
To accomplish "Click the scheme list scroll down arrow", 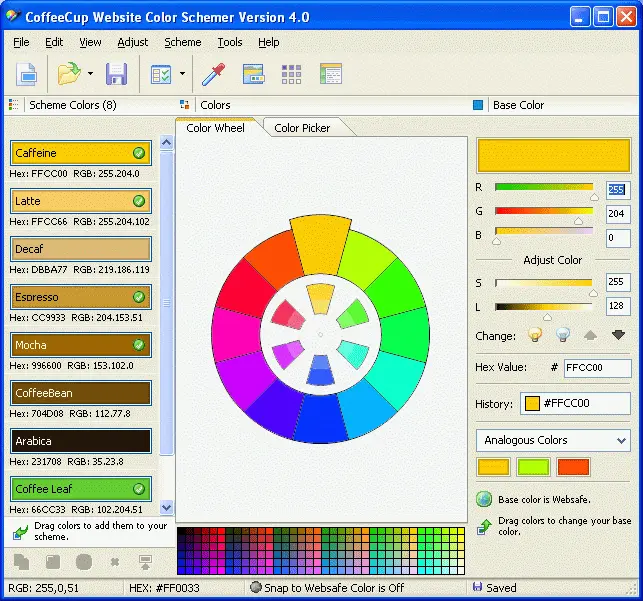I will click(x=166, y=508).
